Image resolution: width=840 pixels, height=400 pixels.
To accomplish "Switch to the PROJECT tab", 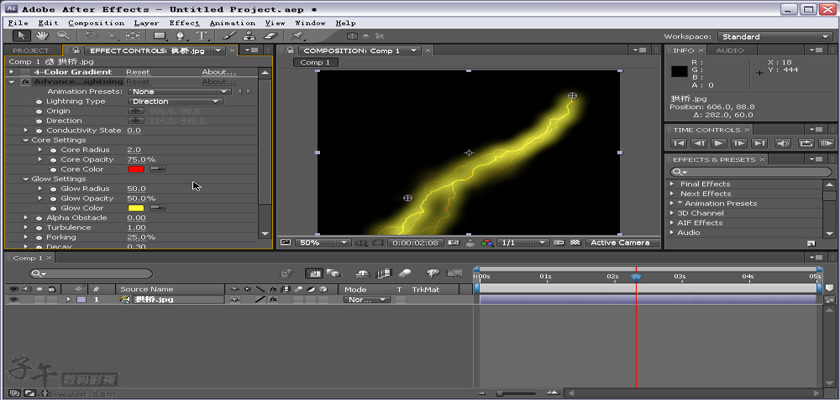I will coord(31,50).
